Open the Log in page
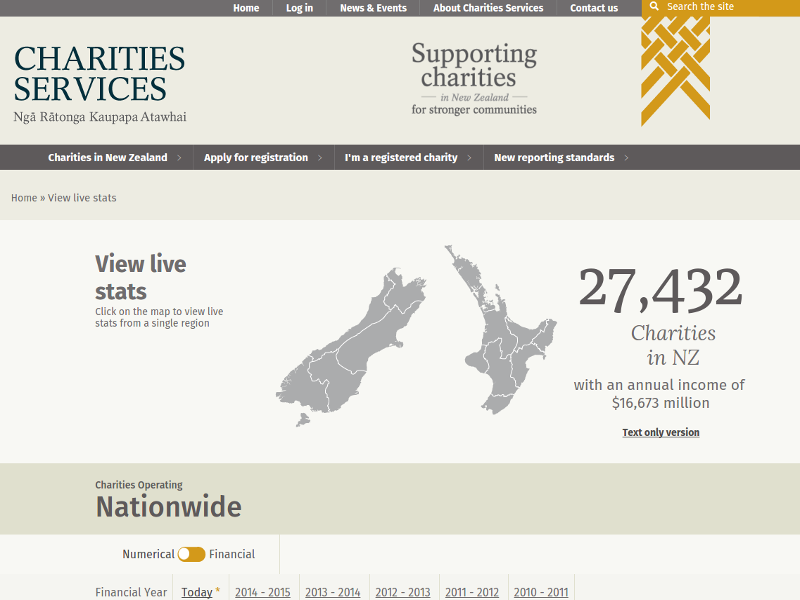800x600 pixels. pos(299,8)
